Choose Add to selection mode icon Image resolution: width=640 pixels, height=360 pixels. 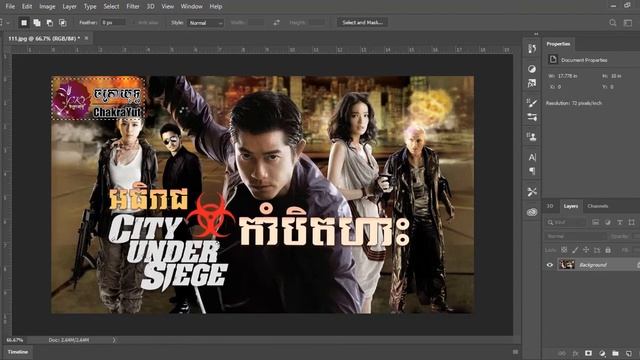coord(37,23)
